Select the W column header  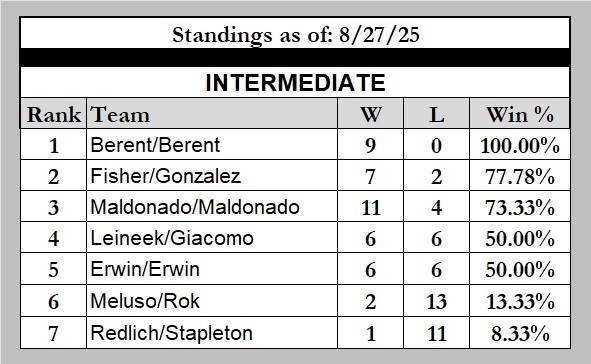pyautogui.click(x=371, y=114)
